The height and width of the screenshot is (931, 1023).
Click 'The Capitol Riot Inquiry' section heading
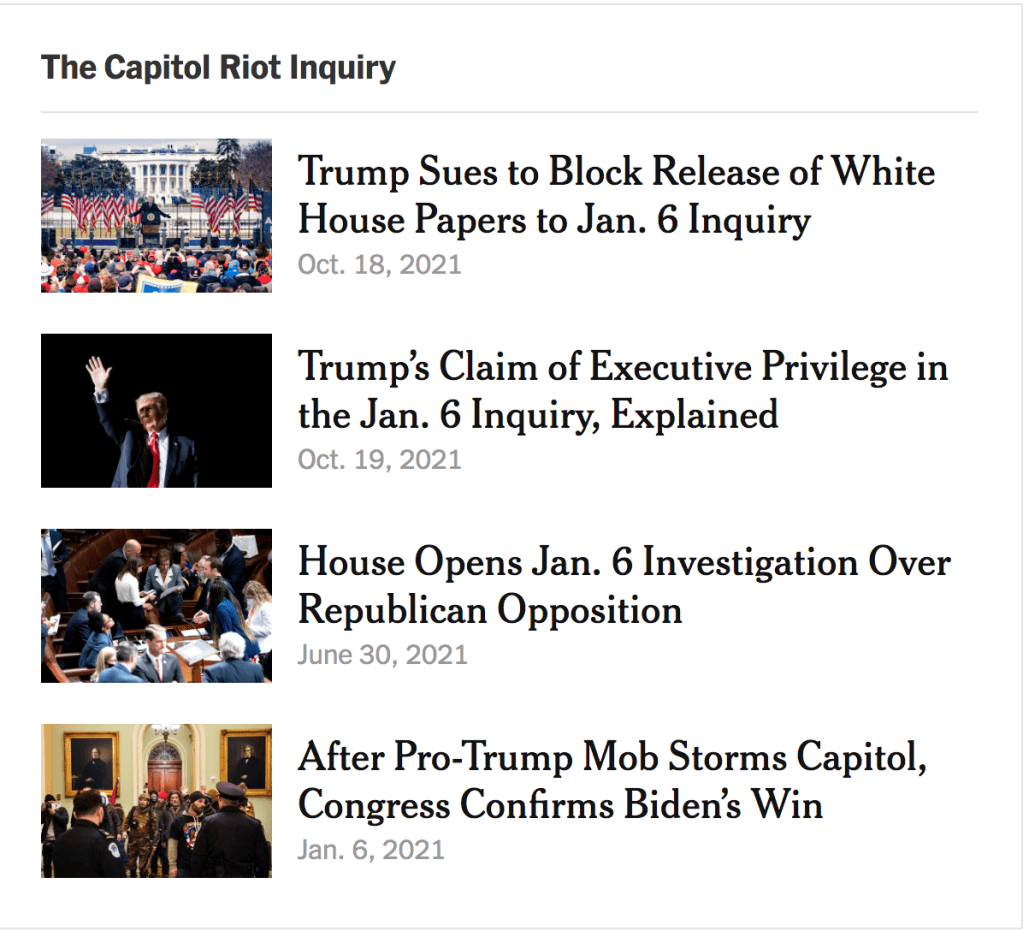click(218, 68)
